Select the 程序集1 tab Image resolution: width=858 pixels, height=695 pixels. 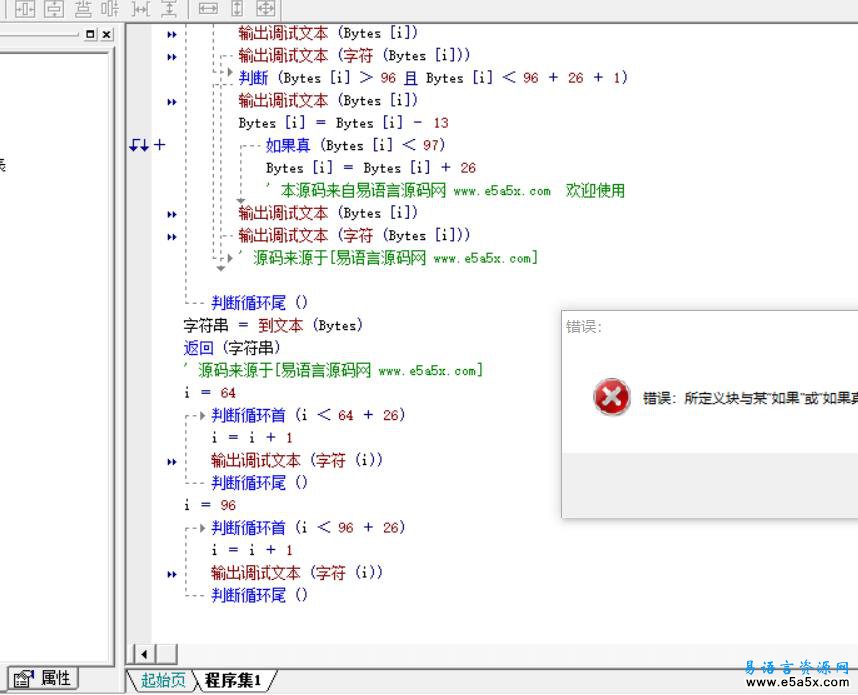pos(233,680)
